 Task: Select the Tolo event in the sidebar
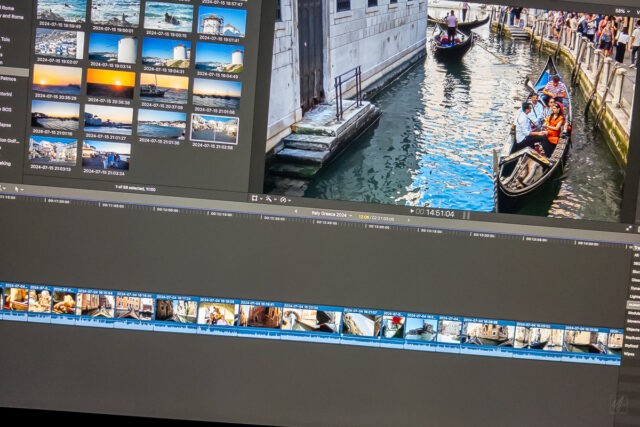coord(6,40)
